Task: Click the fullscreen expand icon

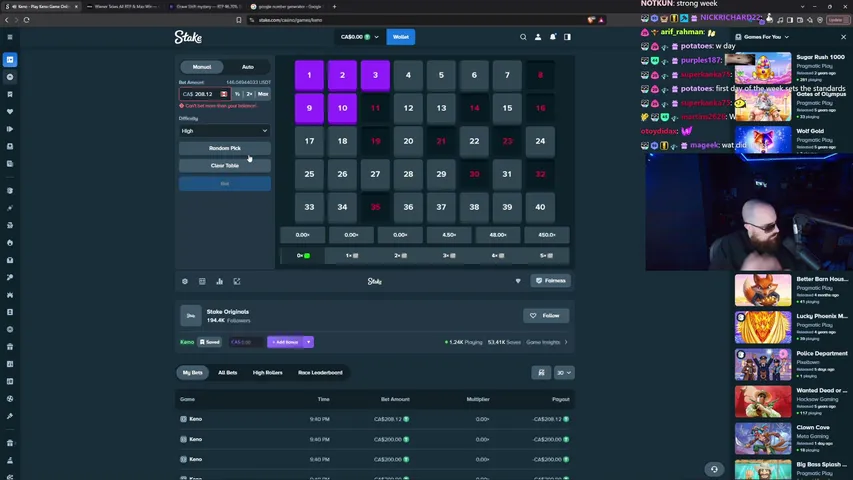Action: click(237, 281)
